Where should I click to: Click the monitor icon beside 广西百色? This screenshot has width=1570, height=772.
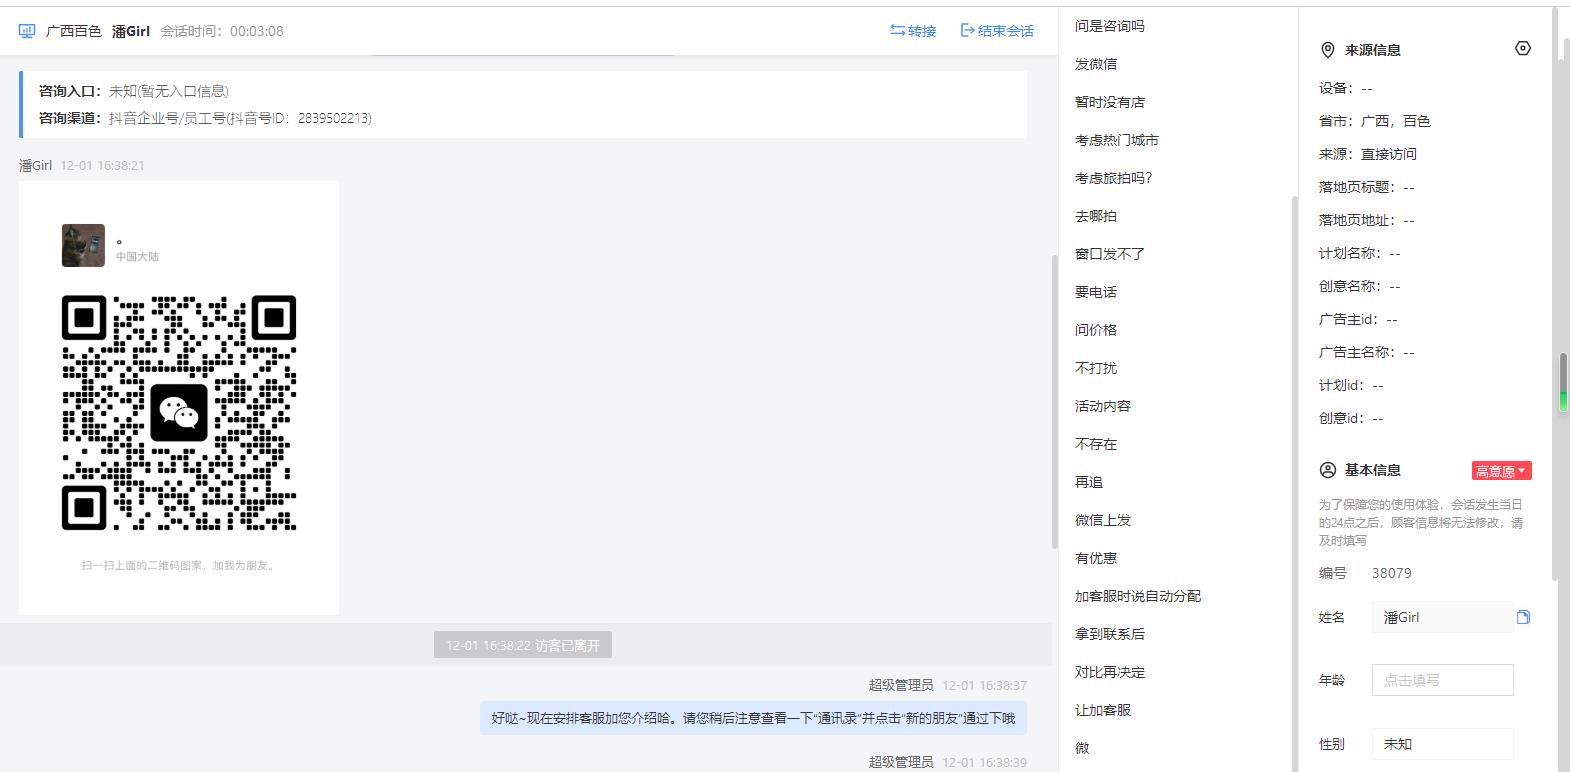click(x=27, y=31)
